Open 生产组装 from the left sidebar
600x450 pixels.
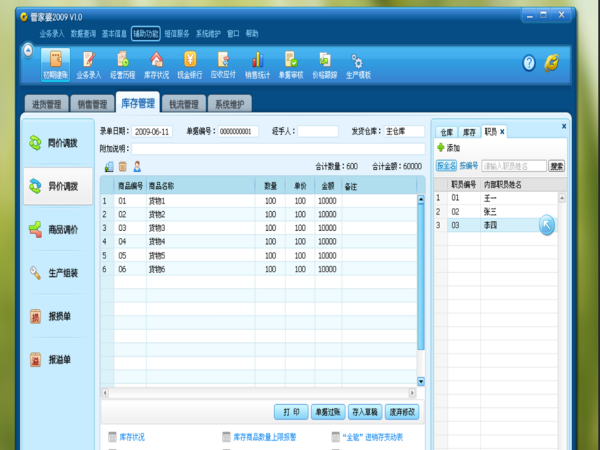coord(56,272)
